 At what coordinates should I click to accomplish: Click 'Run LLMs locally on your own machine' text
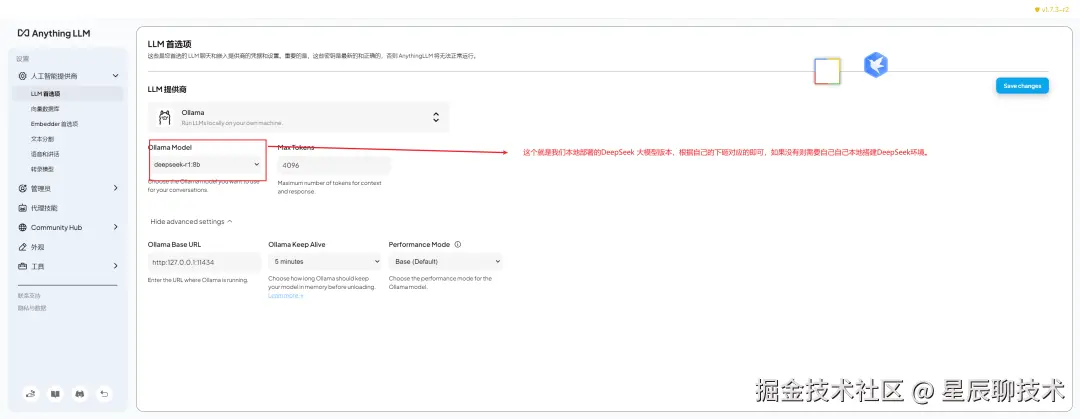click(232, 123)
